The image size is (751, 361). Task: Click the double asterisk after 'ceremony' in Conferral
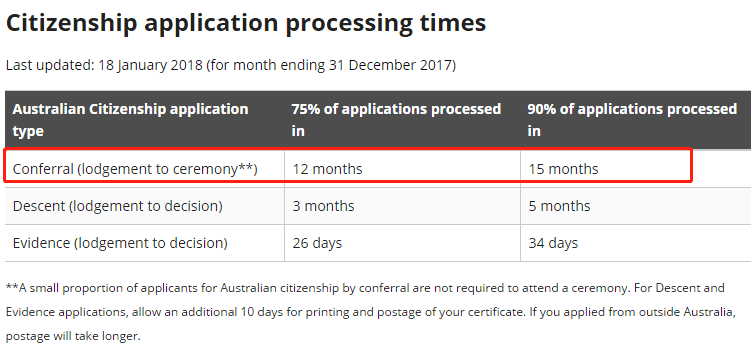tap(246, 167)
